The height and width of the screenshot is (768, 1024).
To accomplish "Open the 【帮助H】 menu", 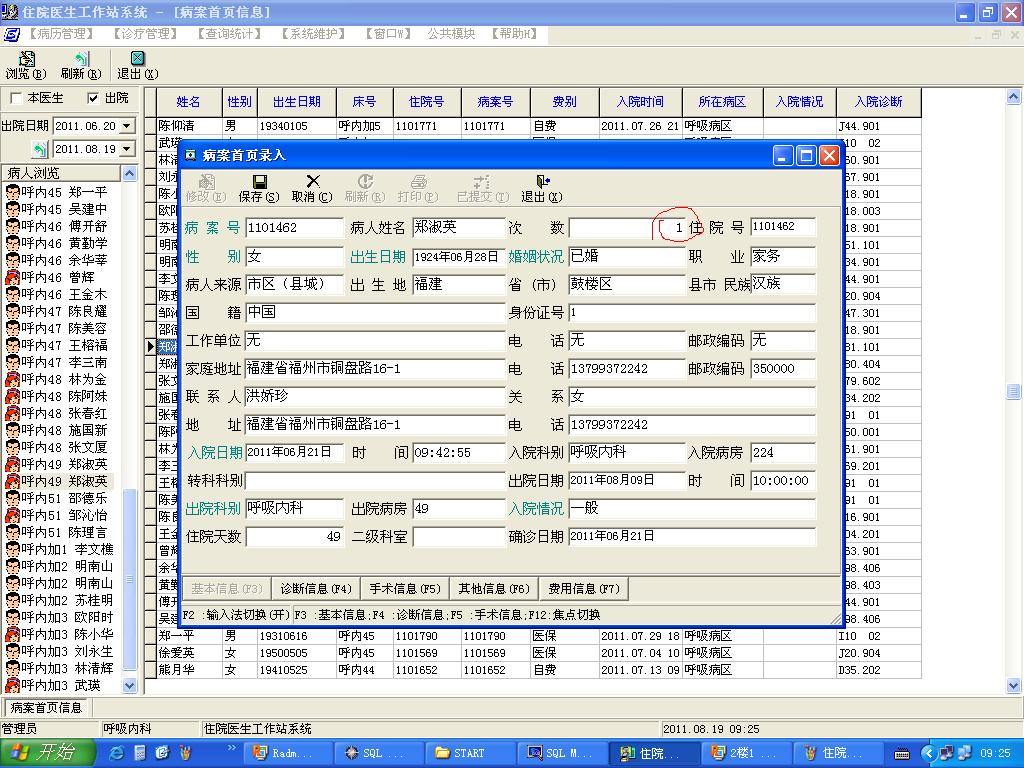I will tap(515, 33).
